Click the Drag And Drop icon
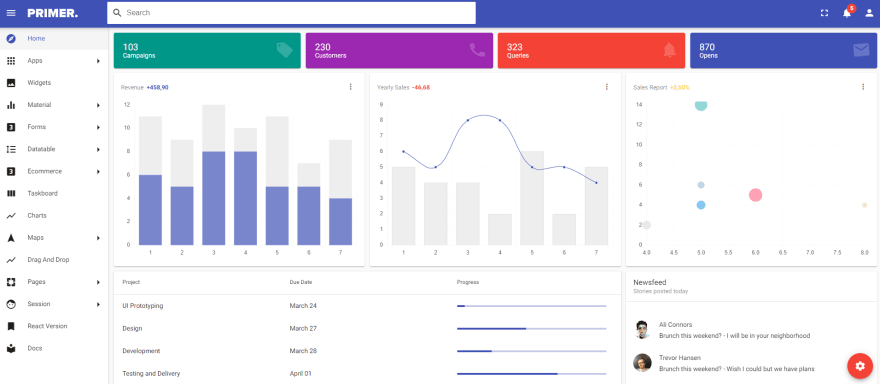 pos(11,260)
